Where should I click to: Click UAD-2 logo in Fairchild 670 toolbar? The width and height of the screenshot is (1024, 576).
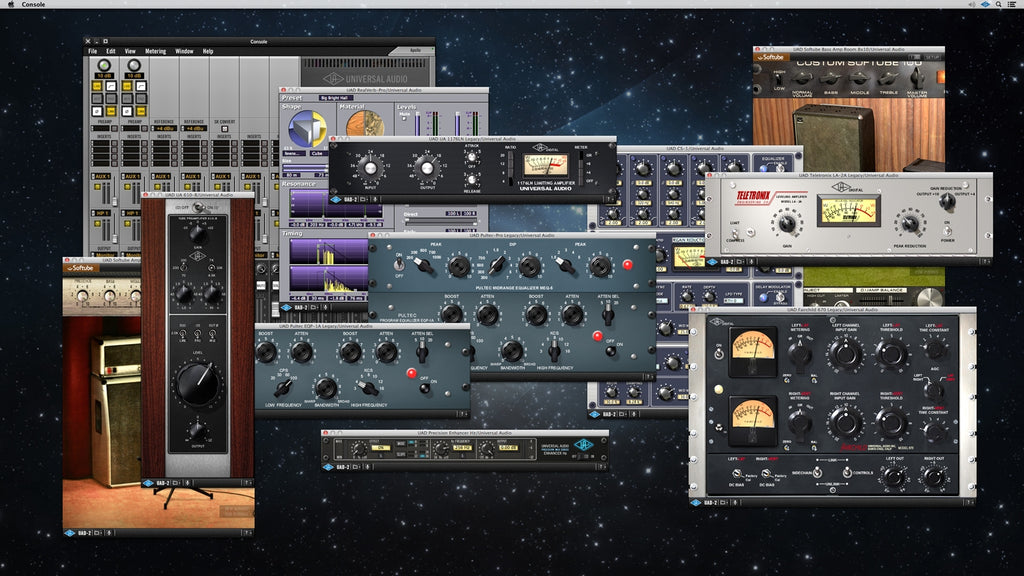coord(696,502)
